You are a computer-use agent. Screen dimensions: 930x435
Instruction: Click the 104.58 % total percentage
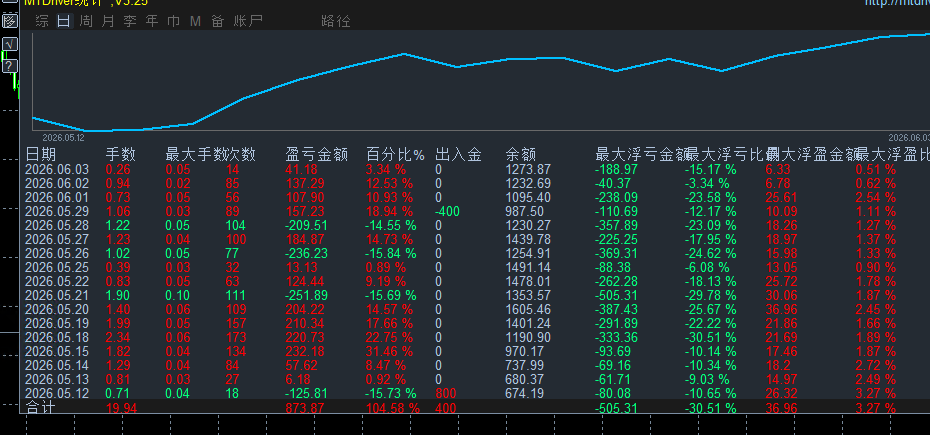[393, 408]
